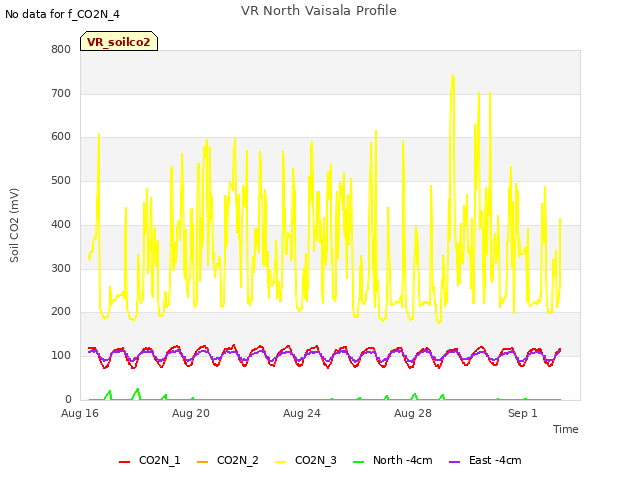The width and height of the screenshot is (640, 480).
Task: Click the Soil CO2 (mV) axis label
Action: tap(14, 225)
